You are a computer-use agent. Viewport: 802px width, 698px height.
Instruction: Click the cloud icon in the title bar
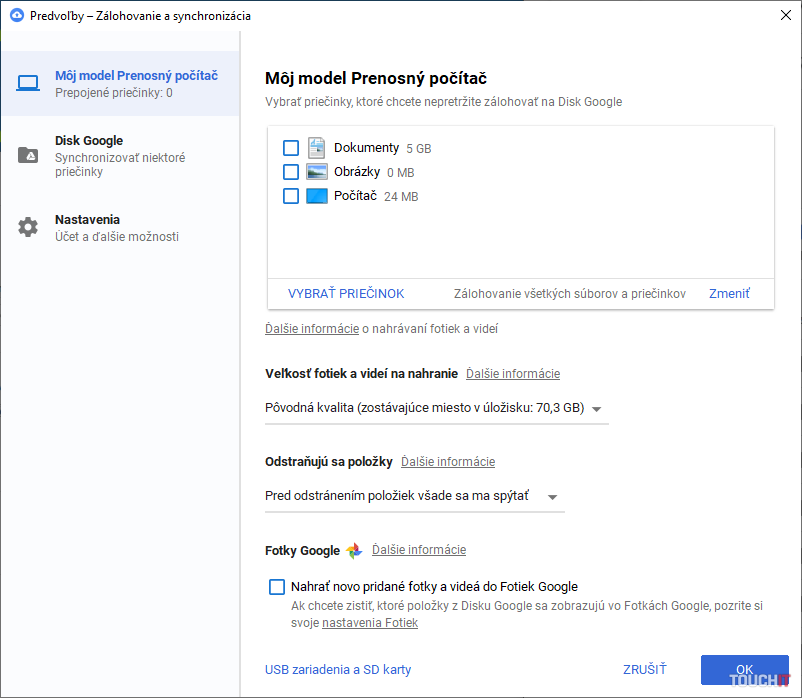[16, 16]
